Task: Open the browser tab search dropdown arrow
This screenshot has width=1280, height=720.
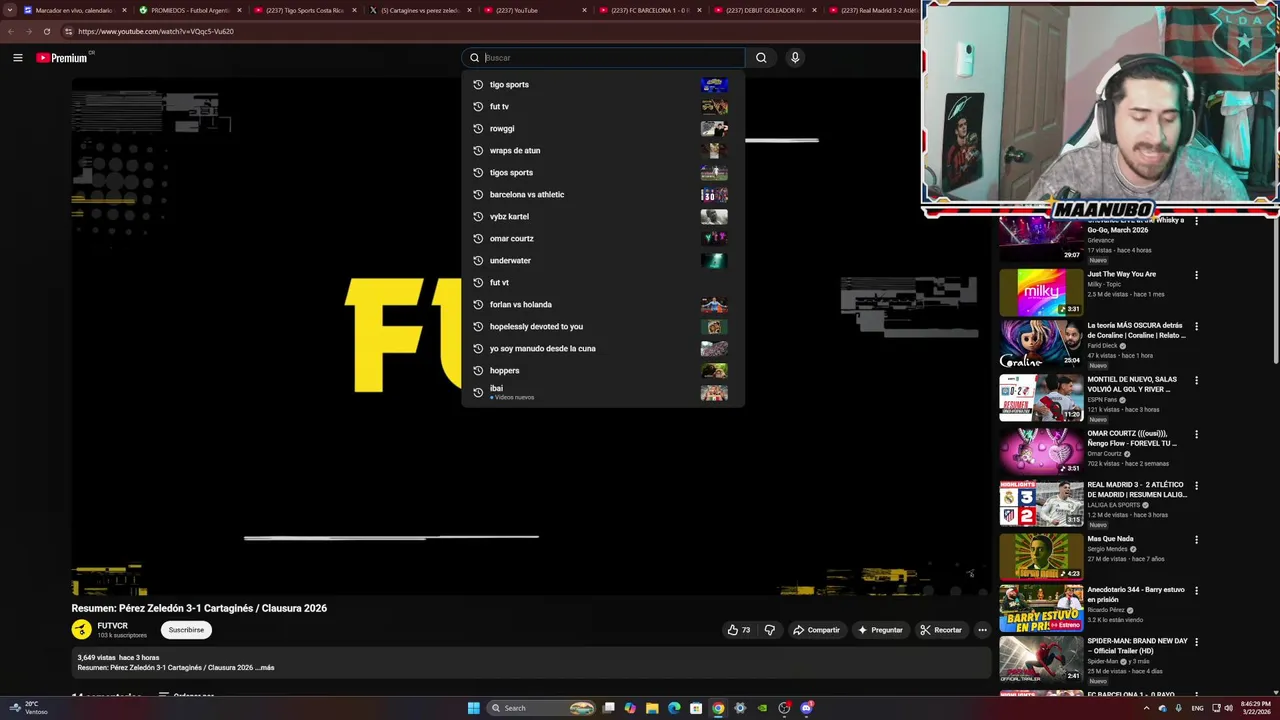Action: (10, 10)
